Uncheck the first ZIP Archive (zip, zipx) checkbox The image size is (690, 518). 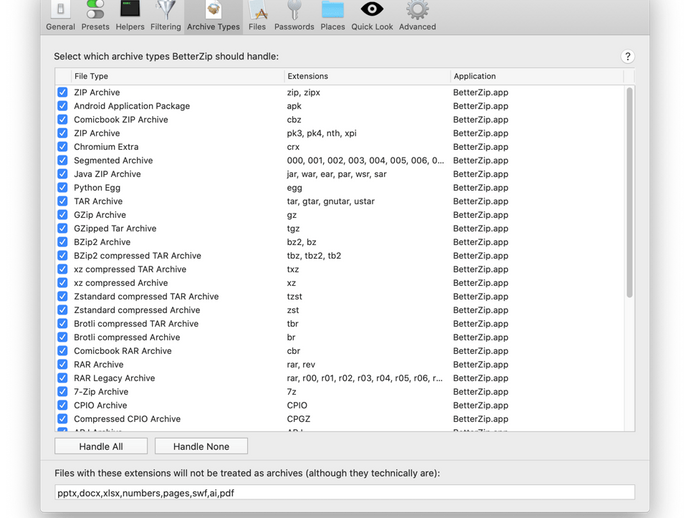[x=62, y=92]
